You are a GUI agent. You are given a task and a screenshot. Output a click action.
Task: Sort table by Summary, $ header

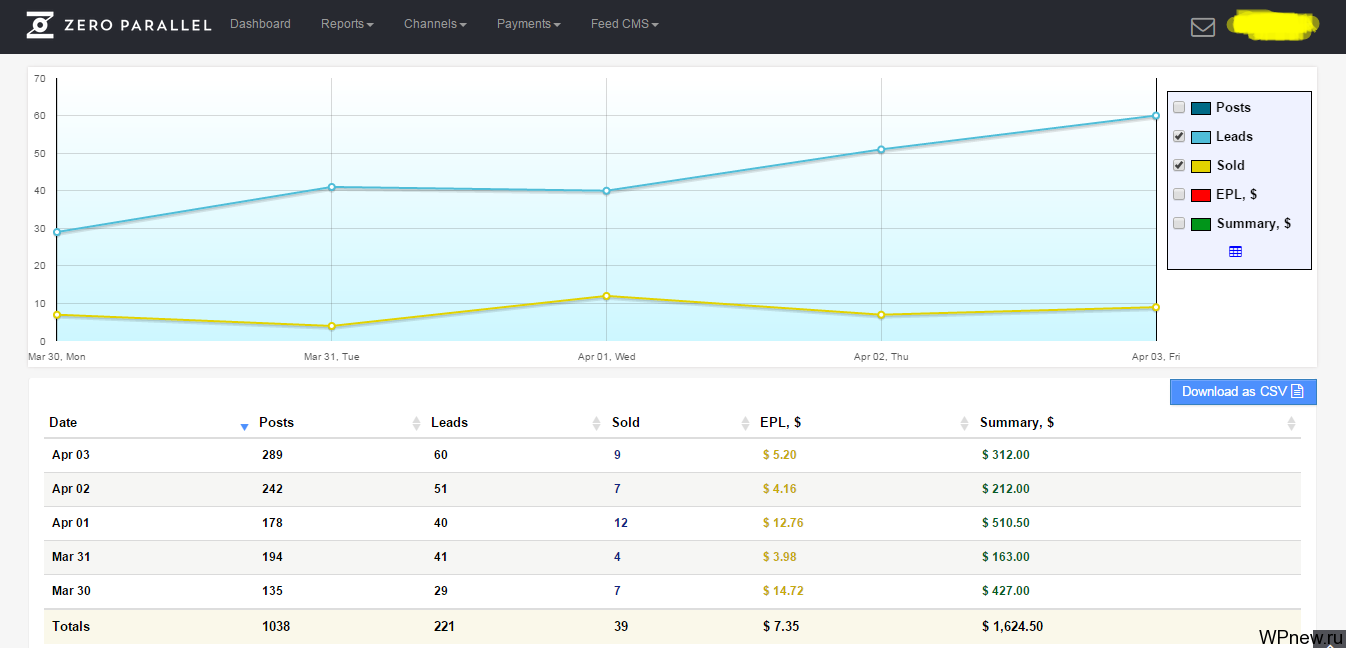coord(1017,423)
